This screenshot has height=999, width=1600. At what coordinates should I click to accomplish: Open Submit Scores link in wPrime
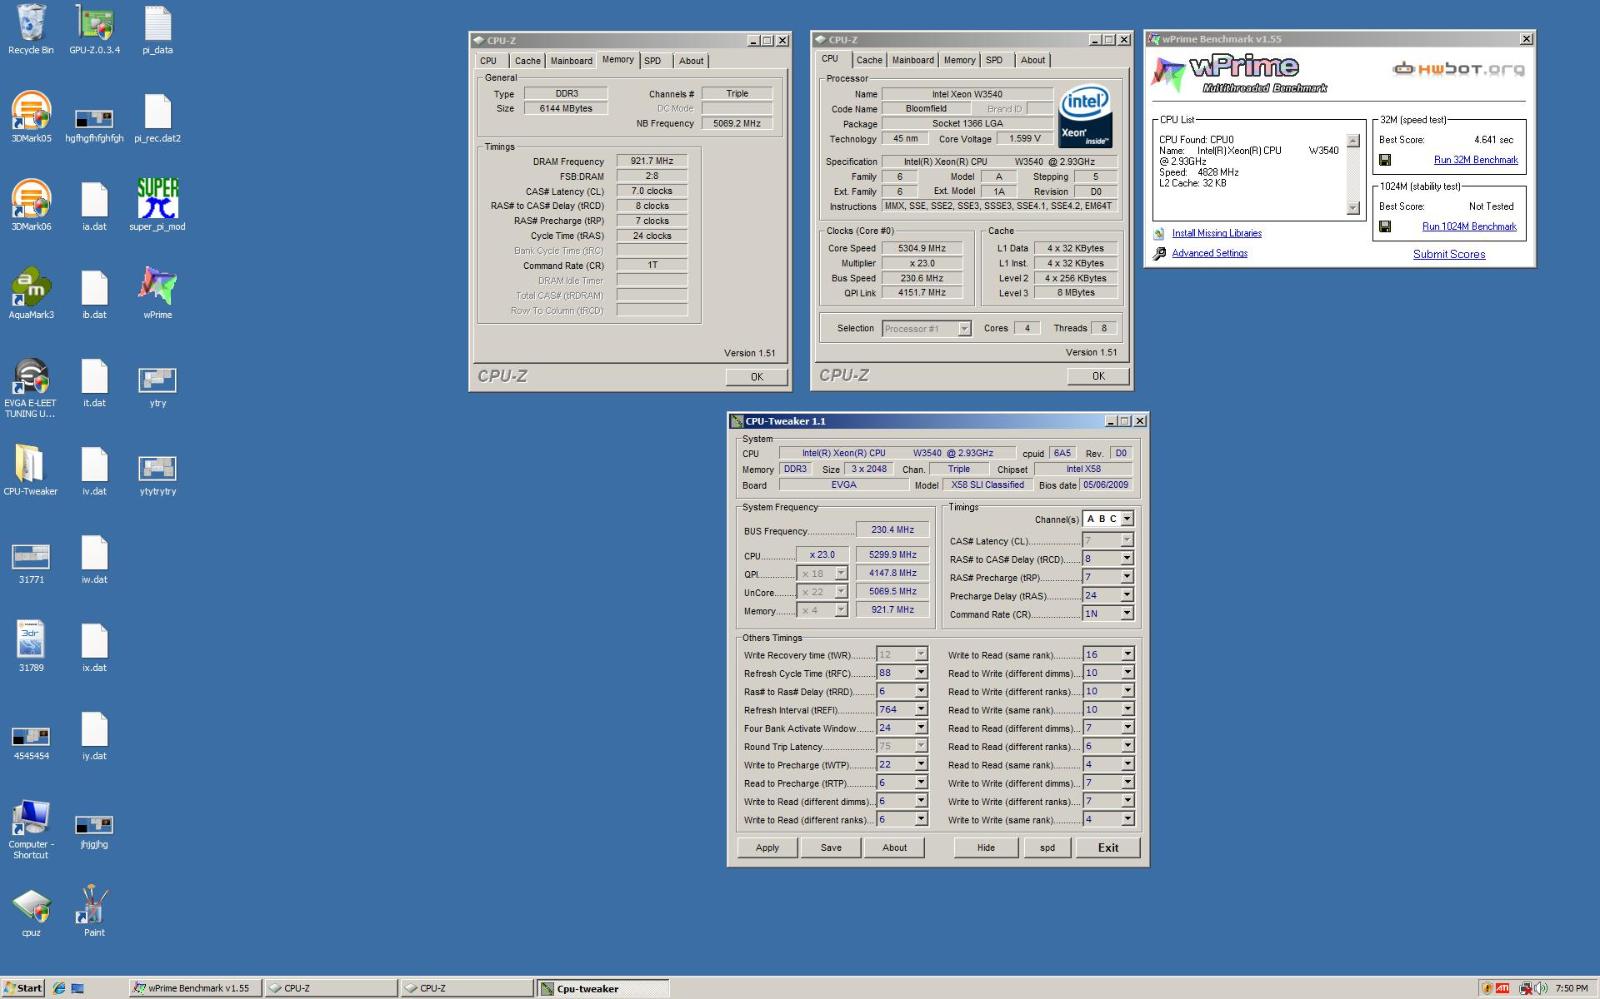[1449, 254]
